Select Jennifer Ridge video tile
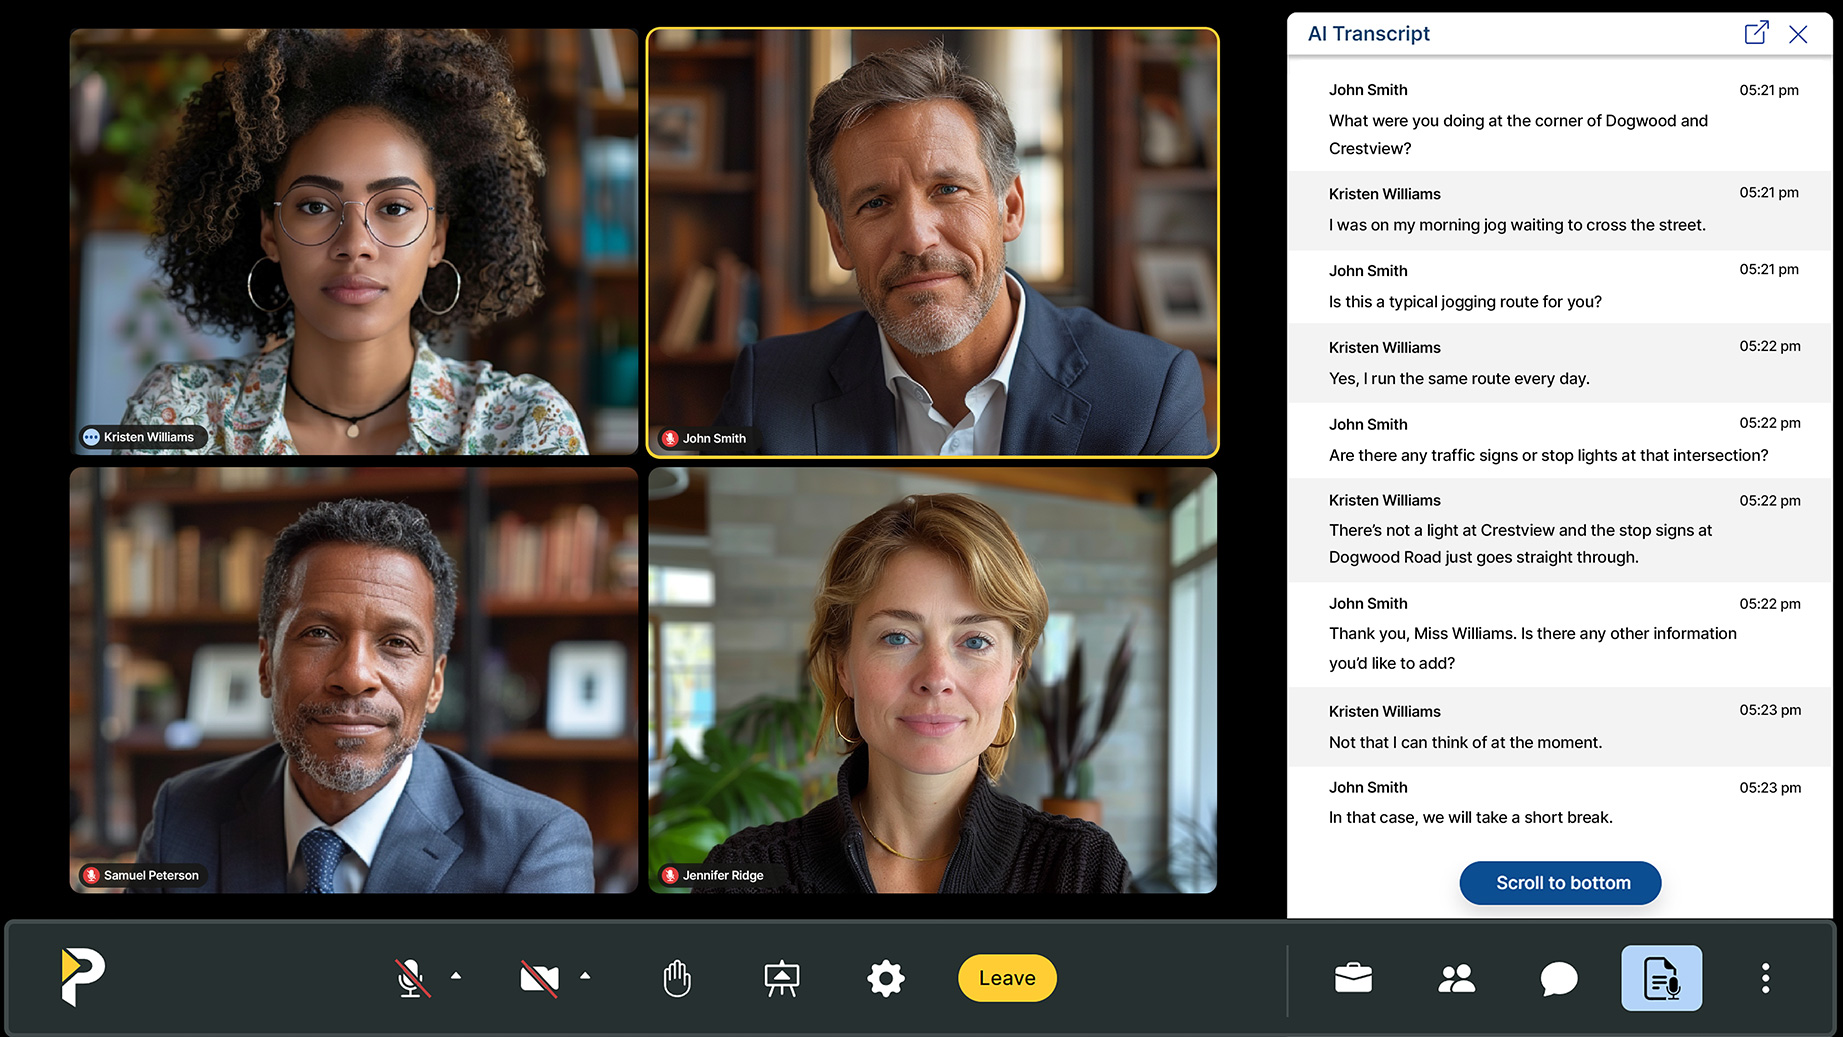The image size is (1843, 1037). (x=933, y=680)
